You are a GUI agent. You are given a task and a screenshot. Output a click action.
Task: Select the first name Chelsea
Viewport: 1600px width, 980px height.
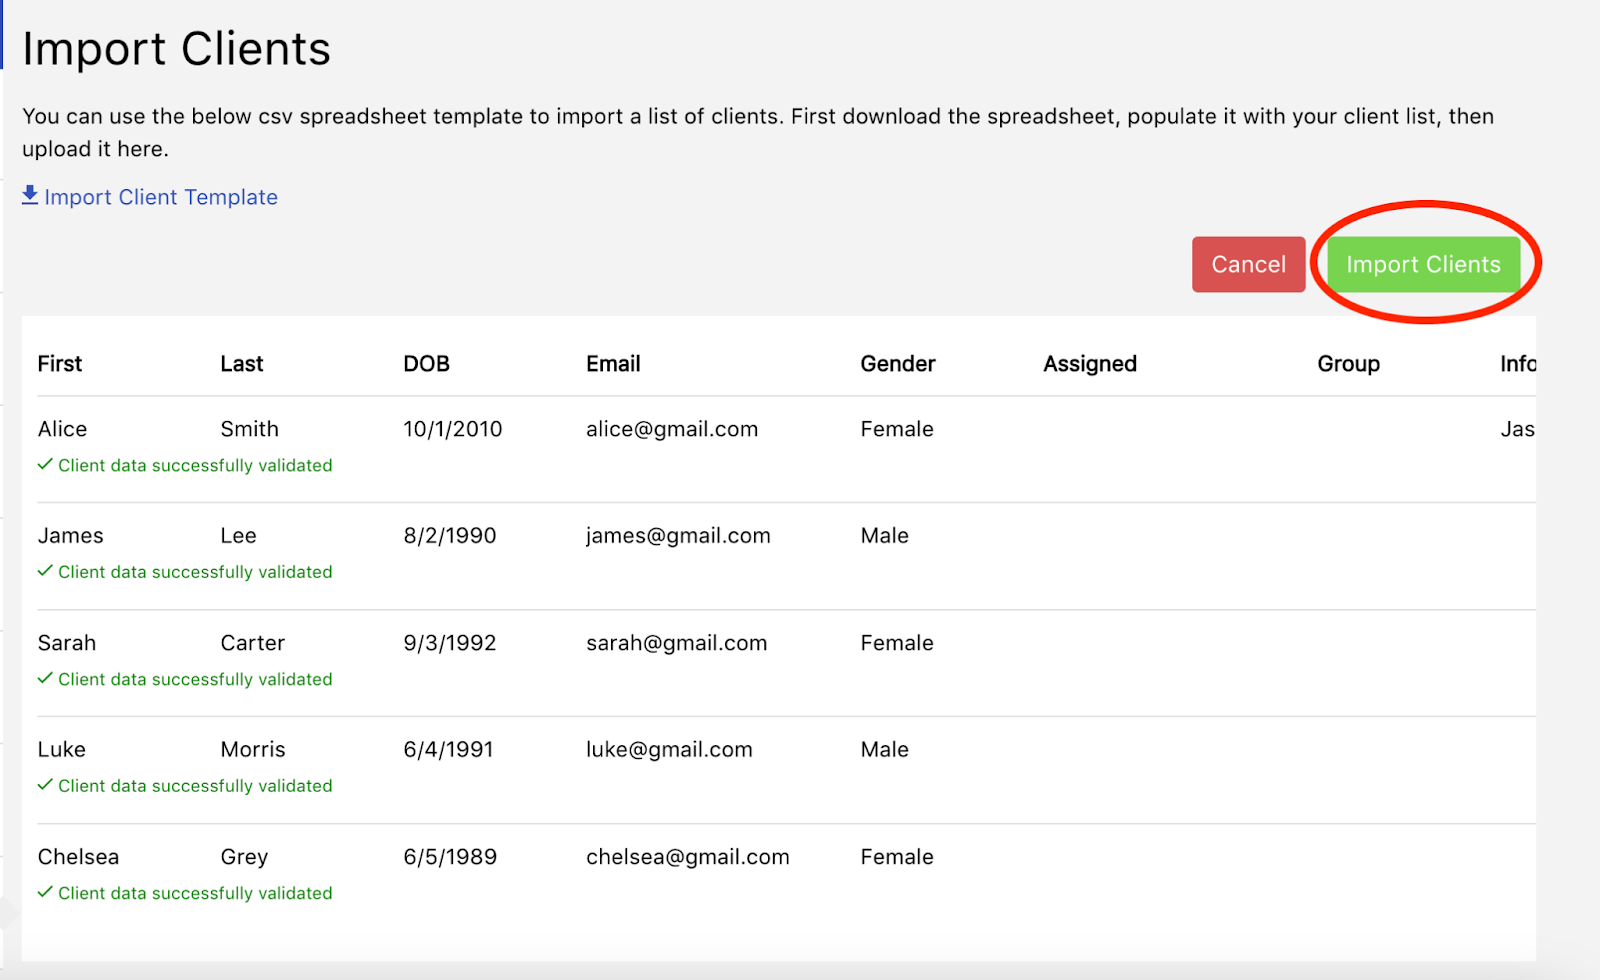(78, 857)
